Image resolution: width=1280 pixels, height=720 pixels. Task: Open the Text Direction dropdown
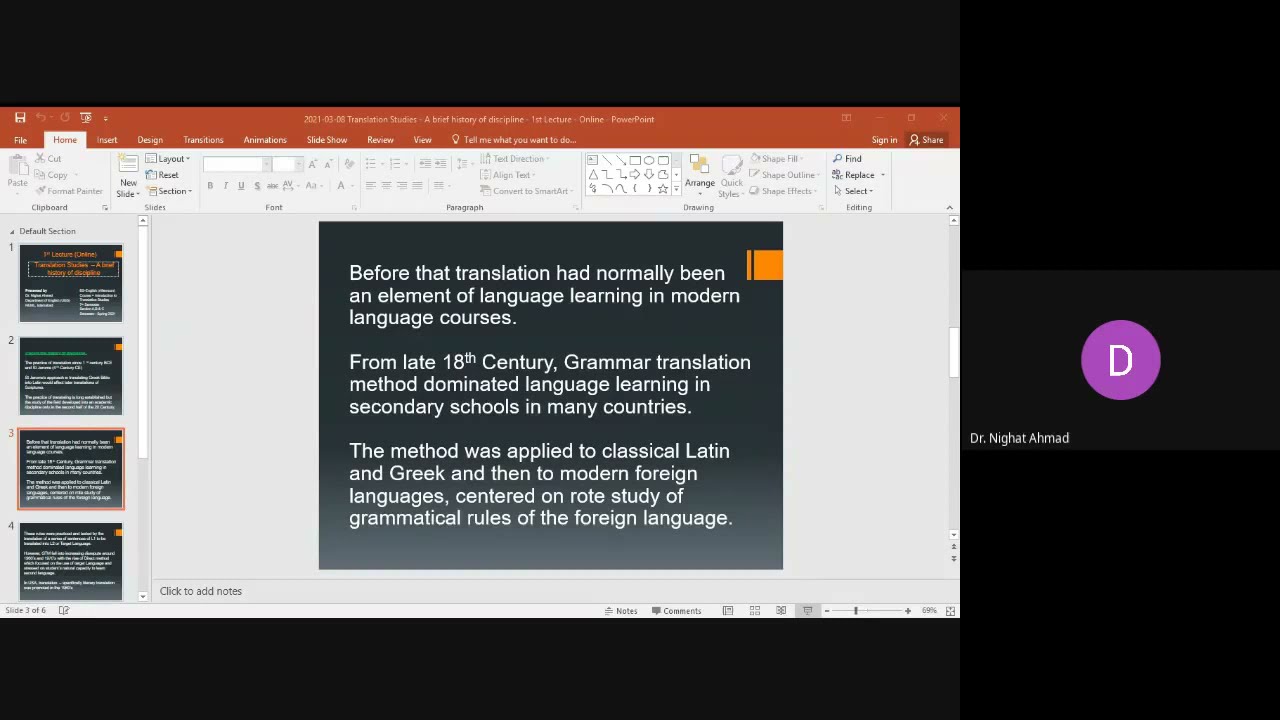[x=516, y=159]
